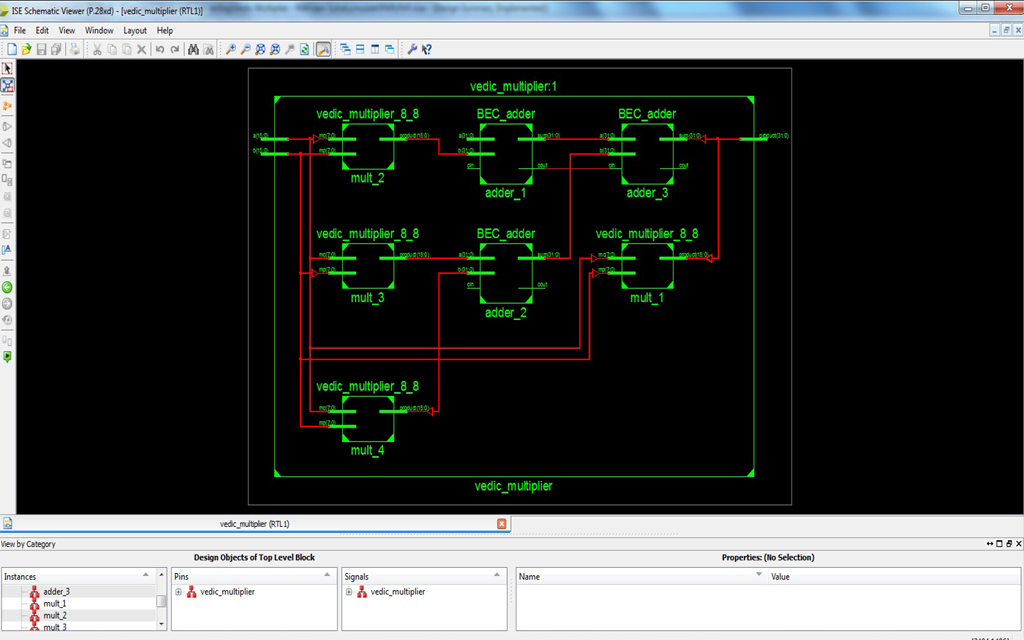
Task: Click the View by Category panel label
Action: click(x=28, y=544)
